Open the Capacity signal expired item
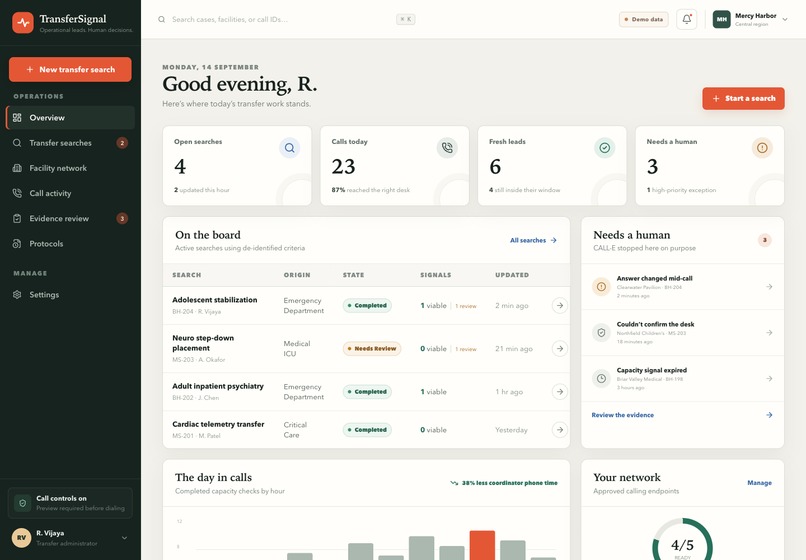This screenshot has height=560, width=806. tap(682, 378)
